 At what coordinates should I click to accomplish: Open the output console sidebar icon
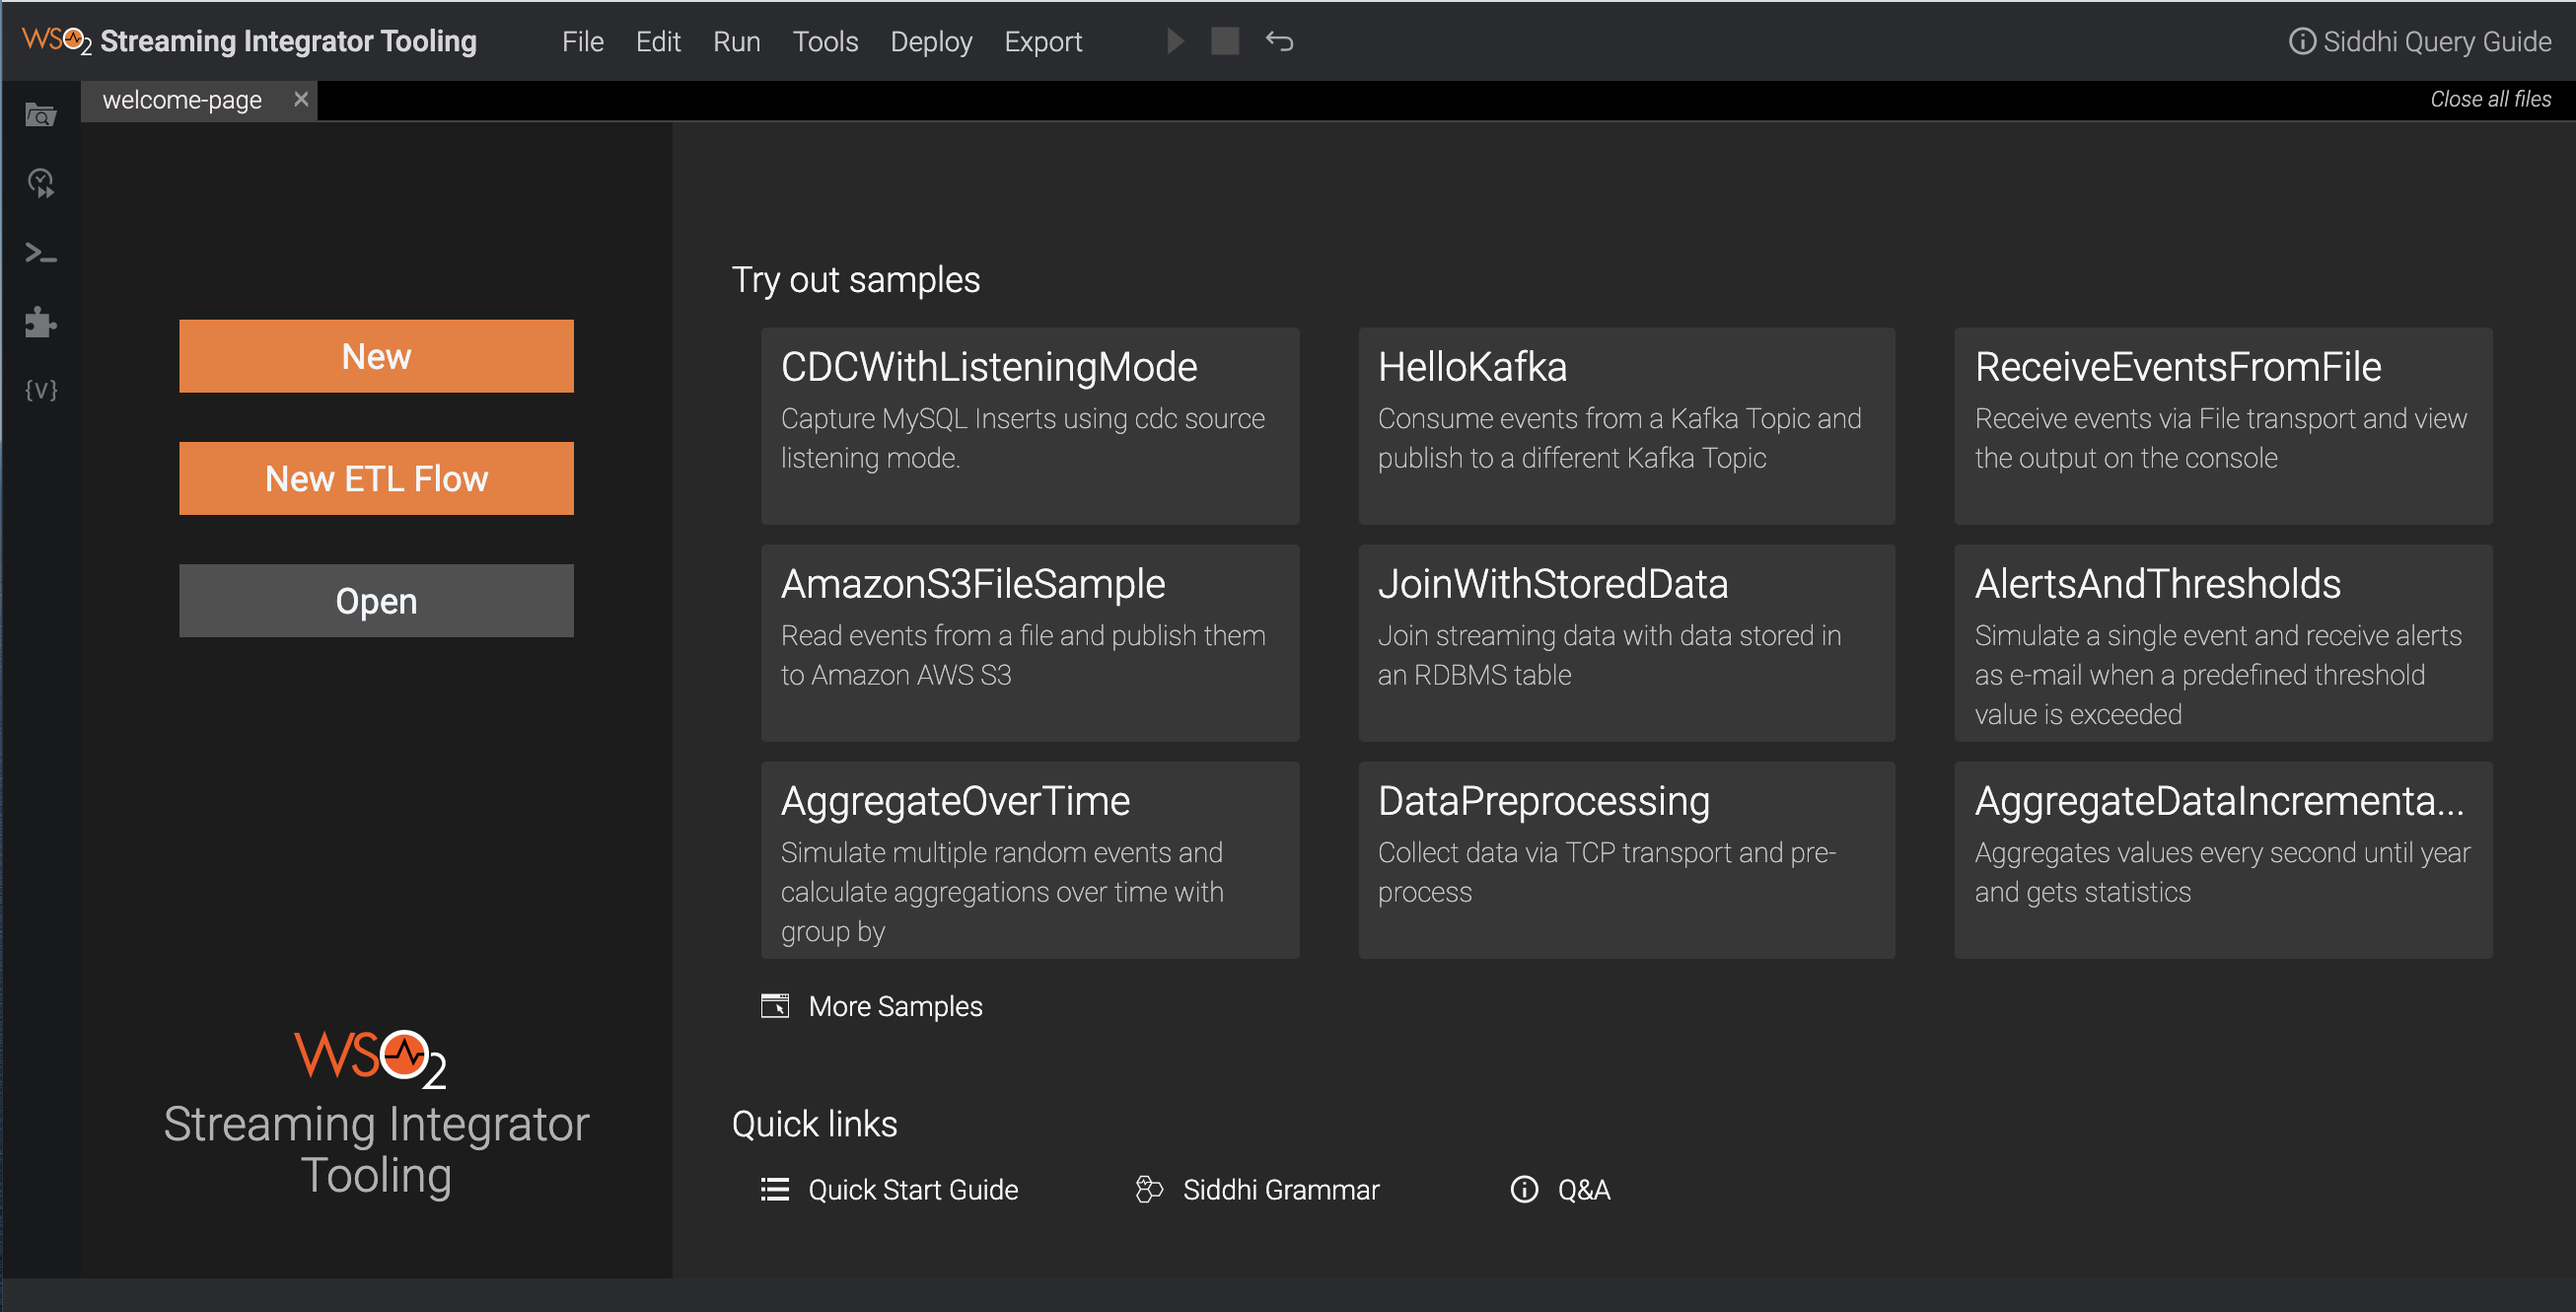pos(40,253)
